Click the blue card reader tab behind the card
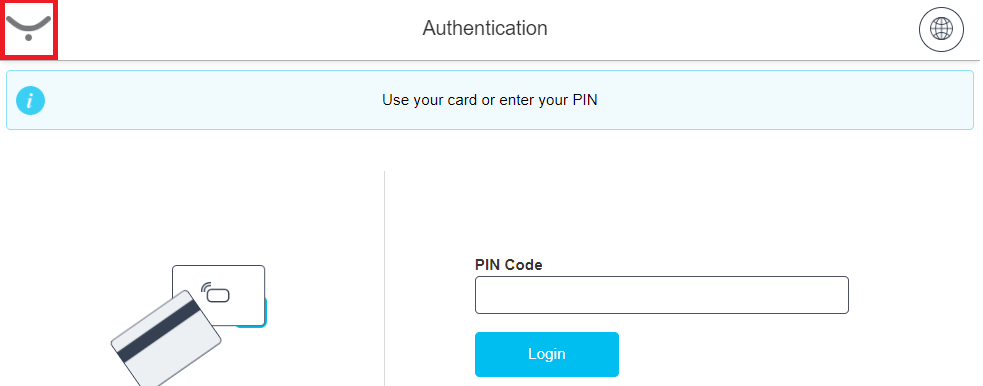This screenshot has width=983, height=386. pos(263,312)
